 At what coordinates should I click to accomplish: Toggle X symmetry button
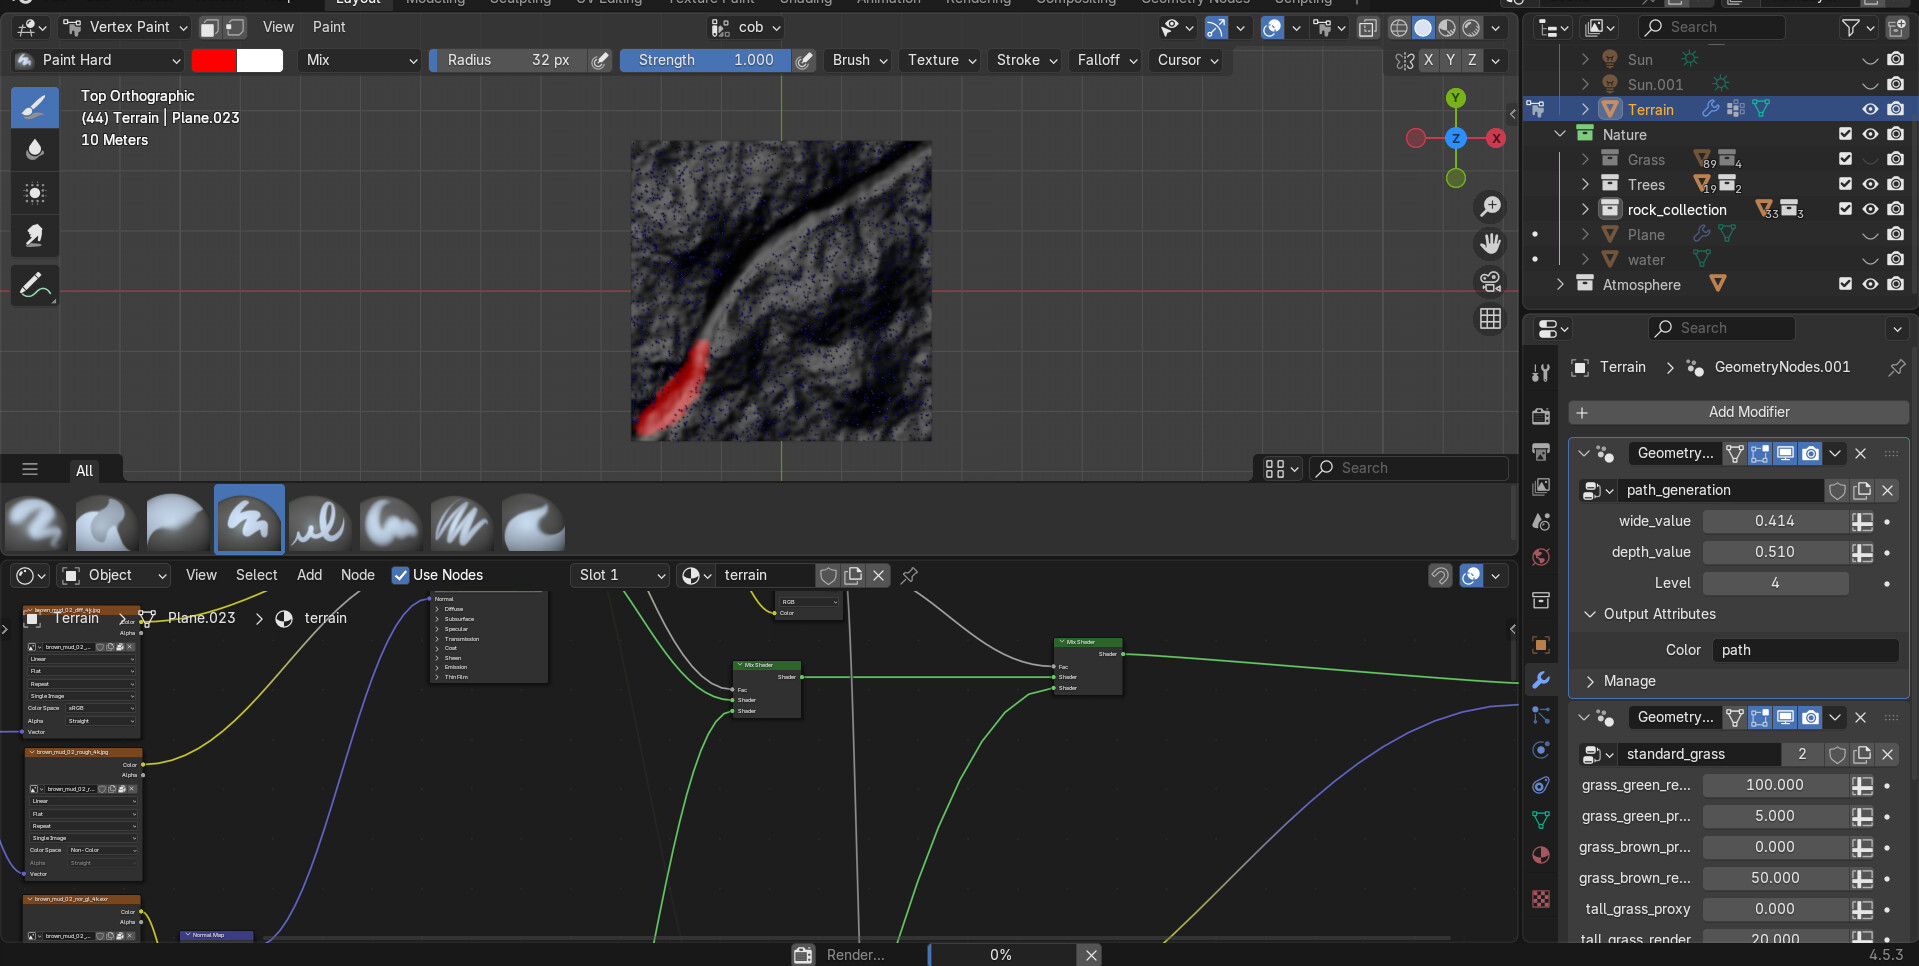point(1428,60)
